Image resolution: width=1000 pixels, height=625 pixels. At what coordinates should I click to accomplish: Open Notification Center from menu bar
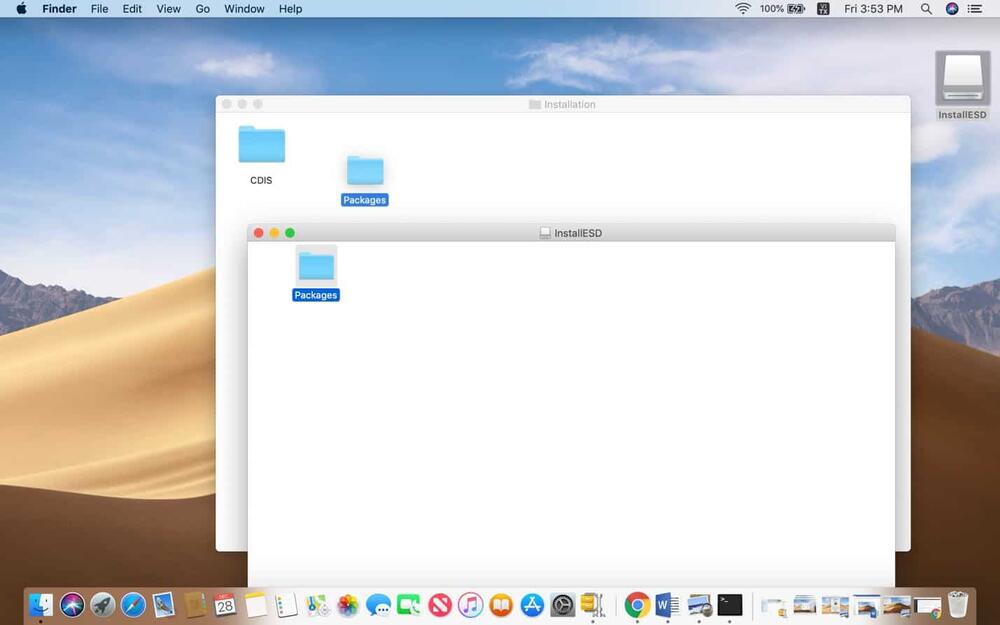(975, 9)
